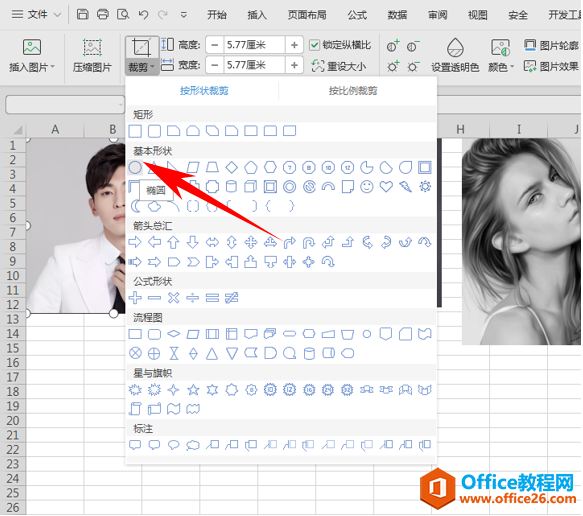Screen dimensions: 583x516
Task: Select the smiley face crop shape
Action: tap(367, 186)
